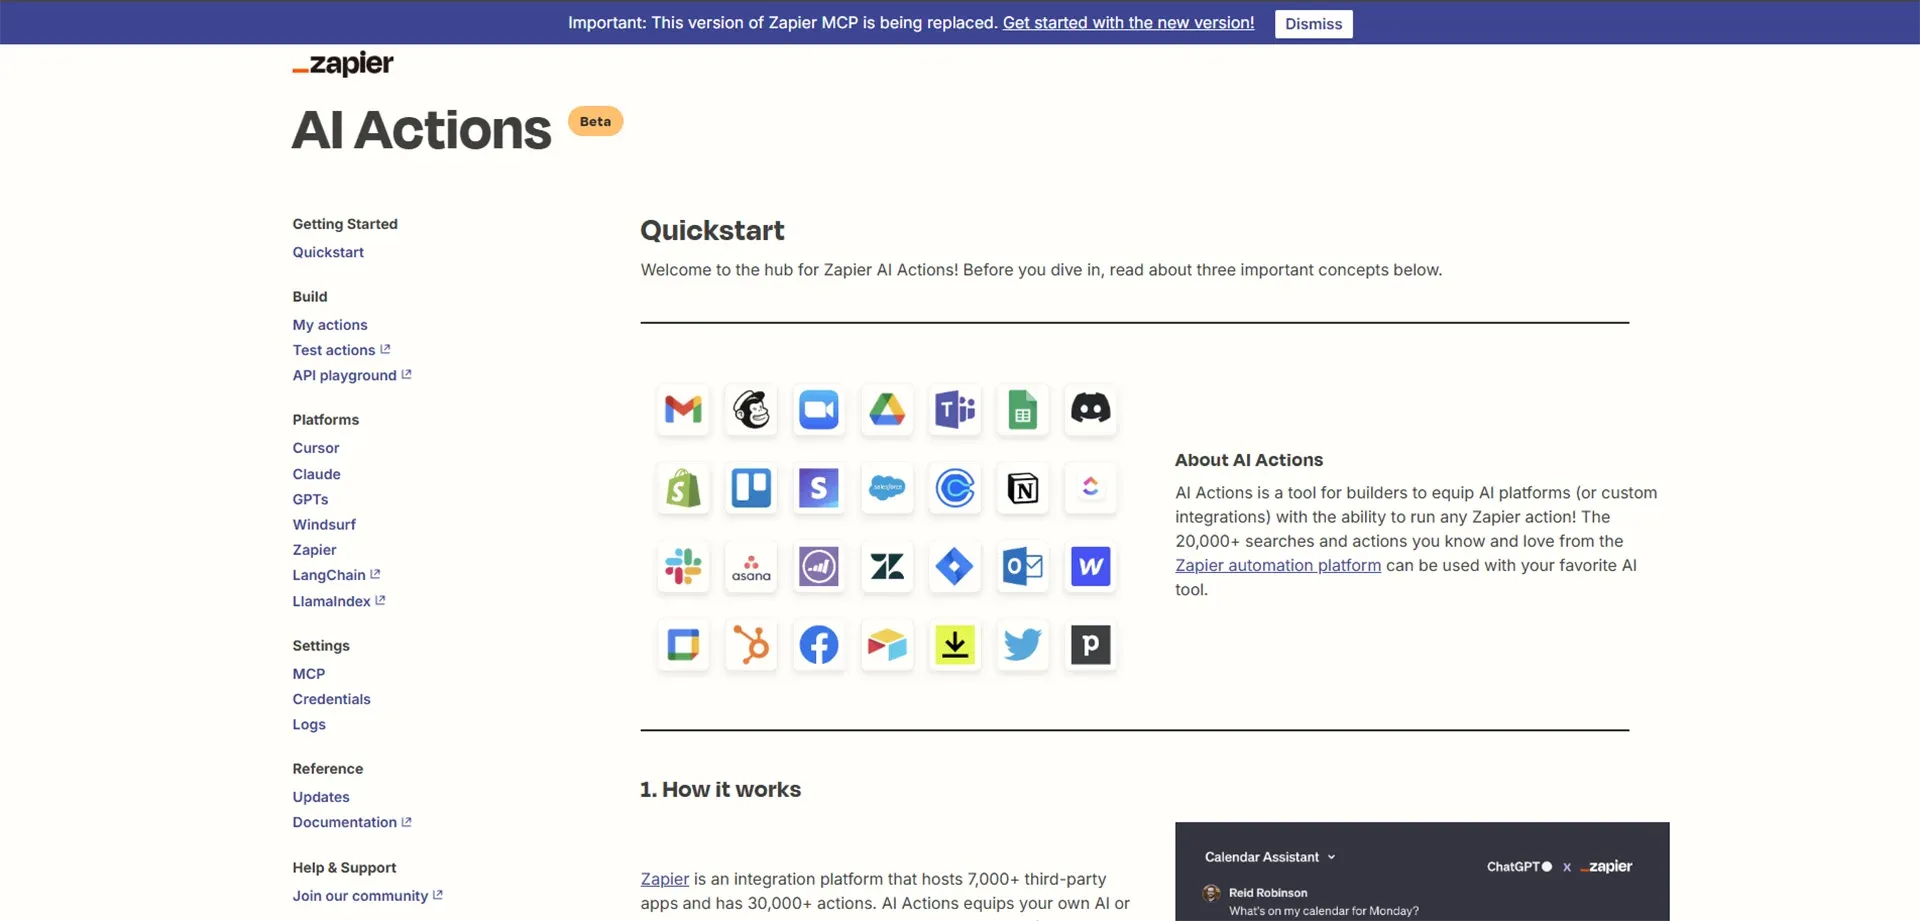Viewport: 1920px width, 921px height.
Task: Click the HubSpot icon
Action: point(750,645)
